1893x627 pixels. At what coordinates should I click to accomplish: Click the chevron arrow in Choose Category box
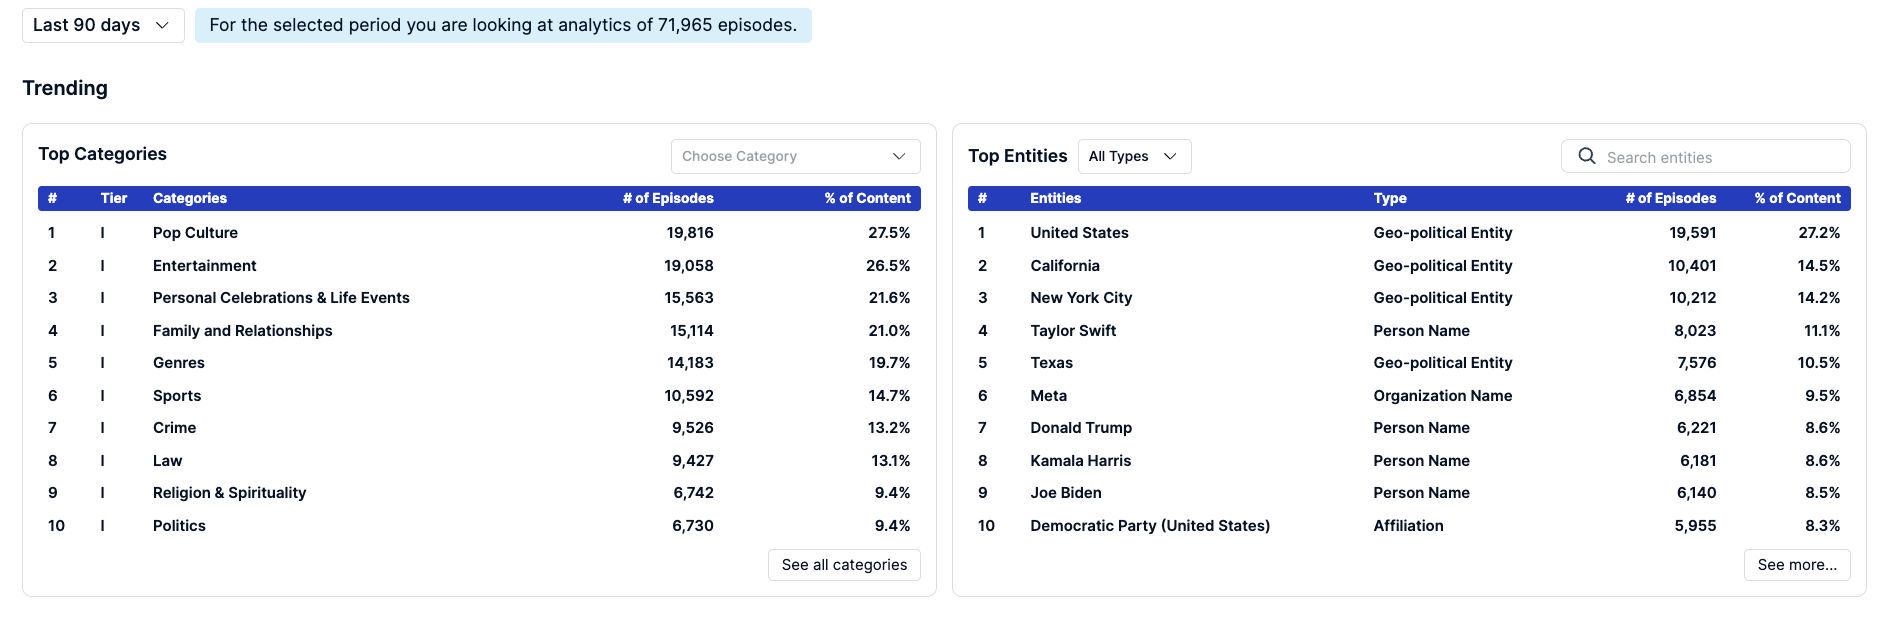coord(899,156)
